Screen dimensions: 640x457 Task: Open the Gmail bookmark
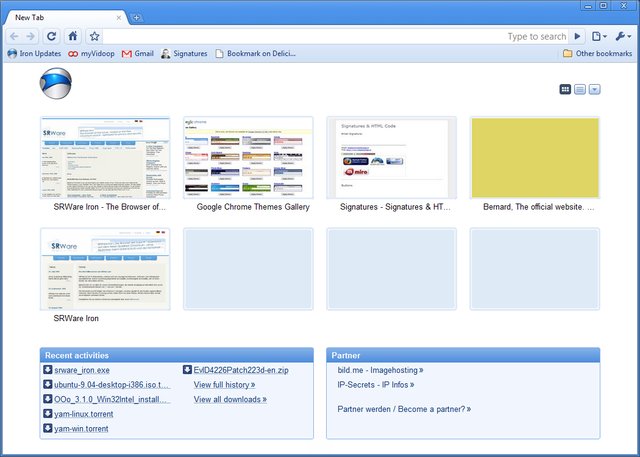138,53
